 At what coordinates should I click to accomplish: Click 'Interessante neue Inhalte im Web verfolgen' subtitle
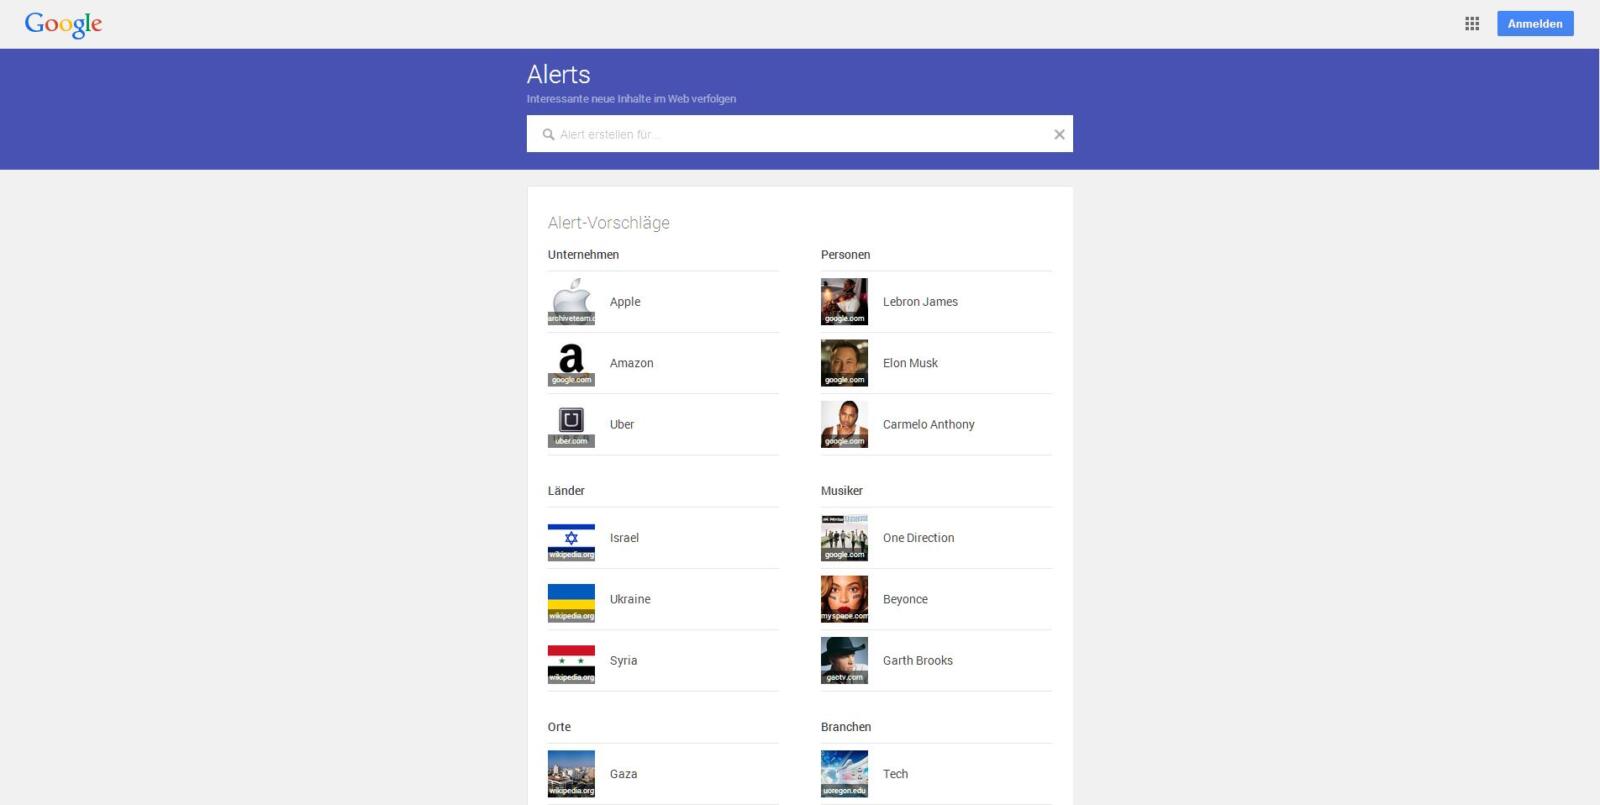(631, 99)
